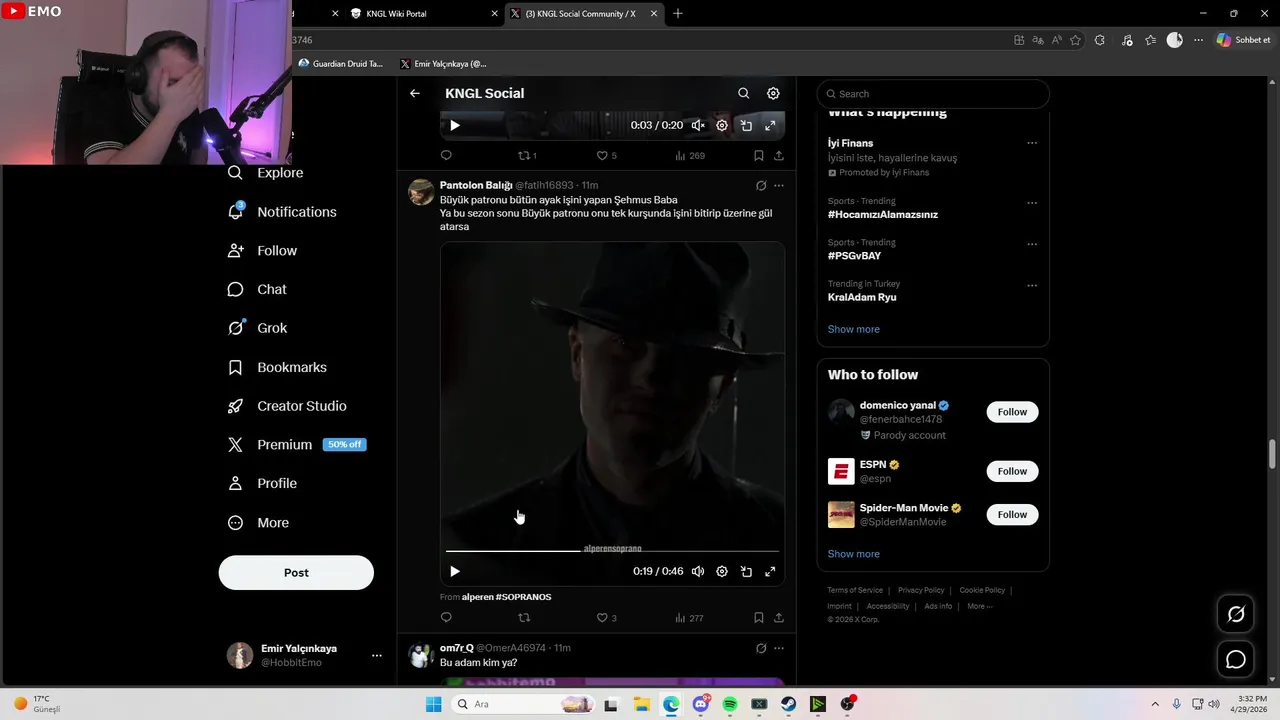Open Notifications in sidebar
Screen dimensions: 1280x720
[282, 212]
